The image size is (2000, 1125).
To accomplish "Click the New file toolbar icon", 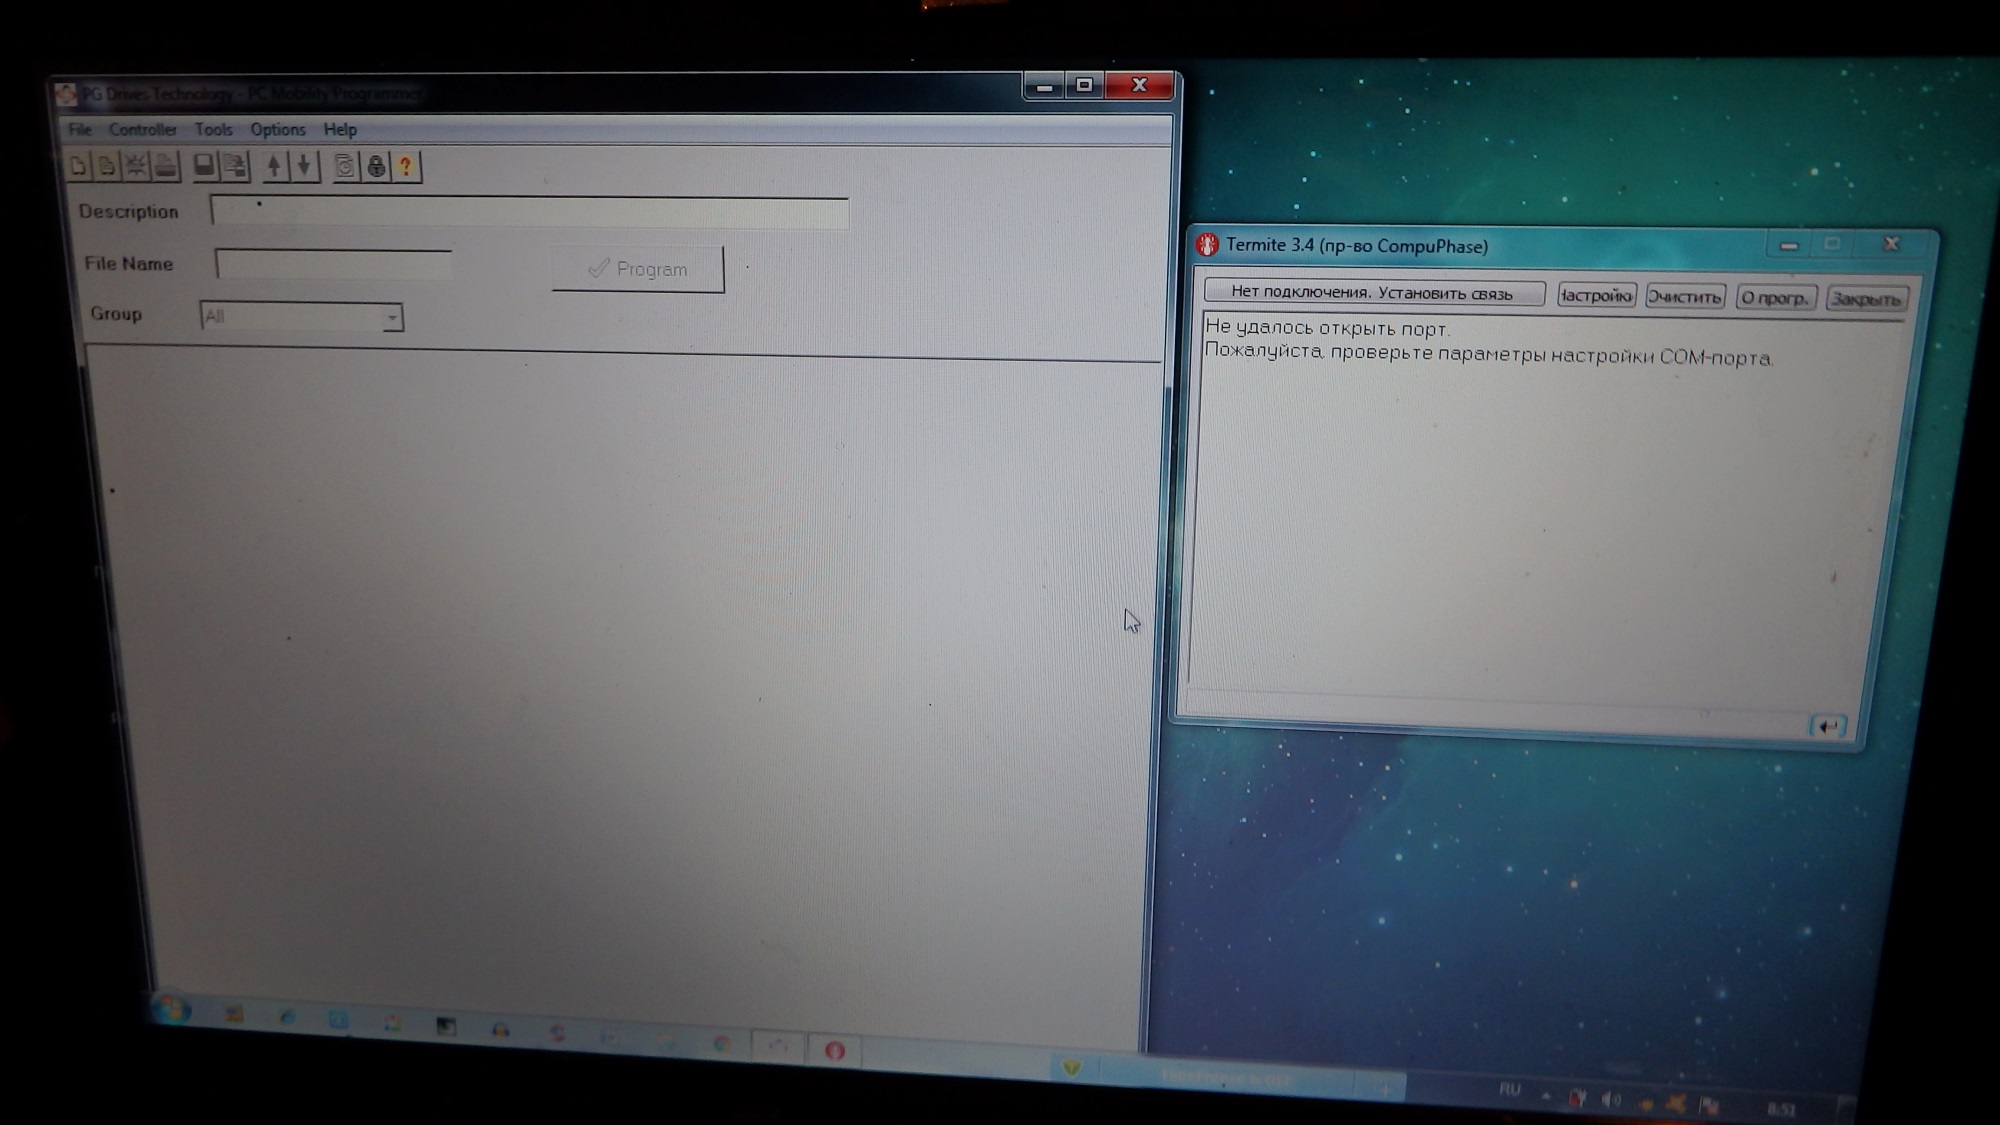I will [78, 166].
